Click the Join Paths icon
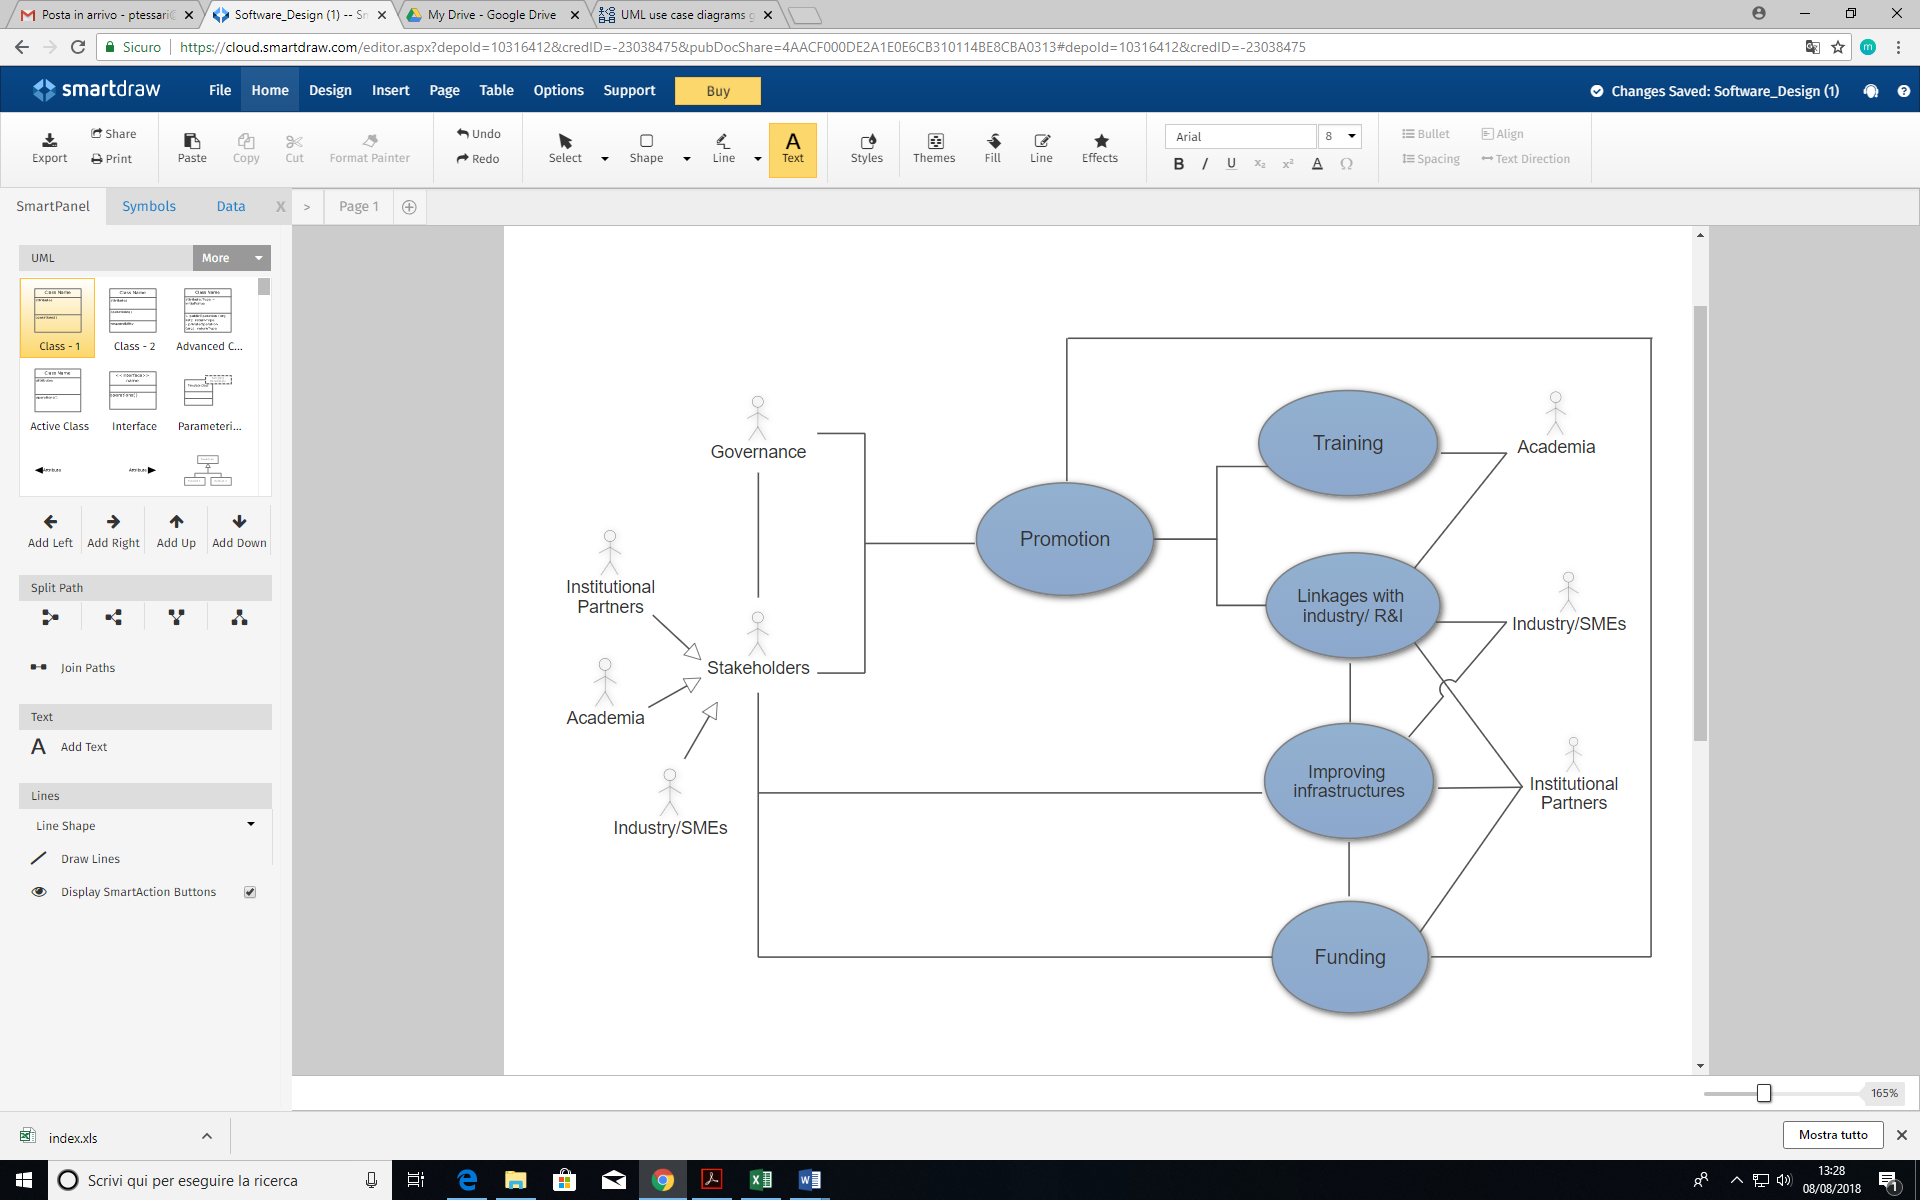Image resolution: width=1920 pixels, height=1200 pixels. pos(39,668)
